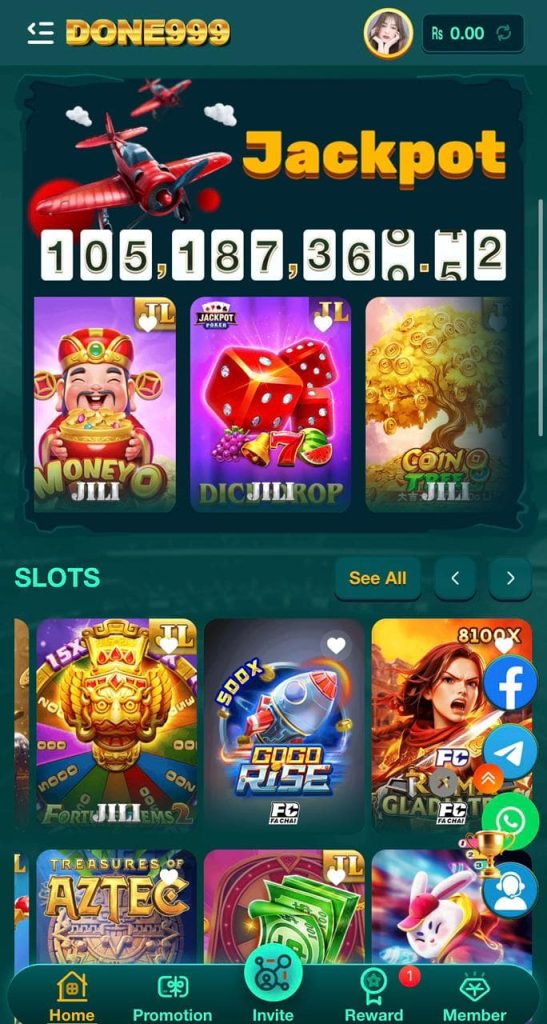Open the Facebook floating icon
The width and height of the screenshot is (547, 1024).
[x=510, y=683]
